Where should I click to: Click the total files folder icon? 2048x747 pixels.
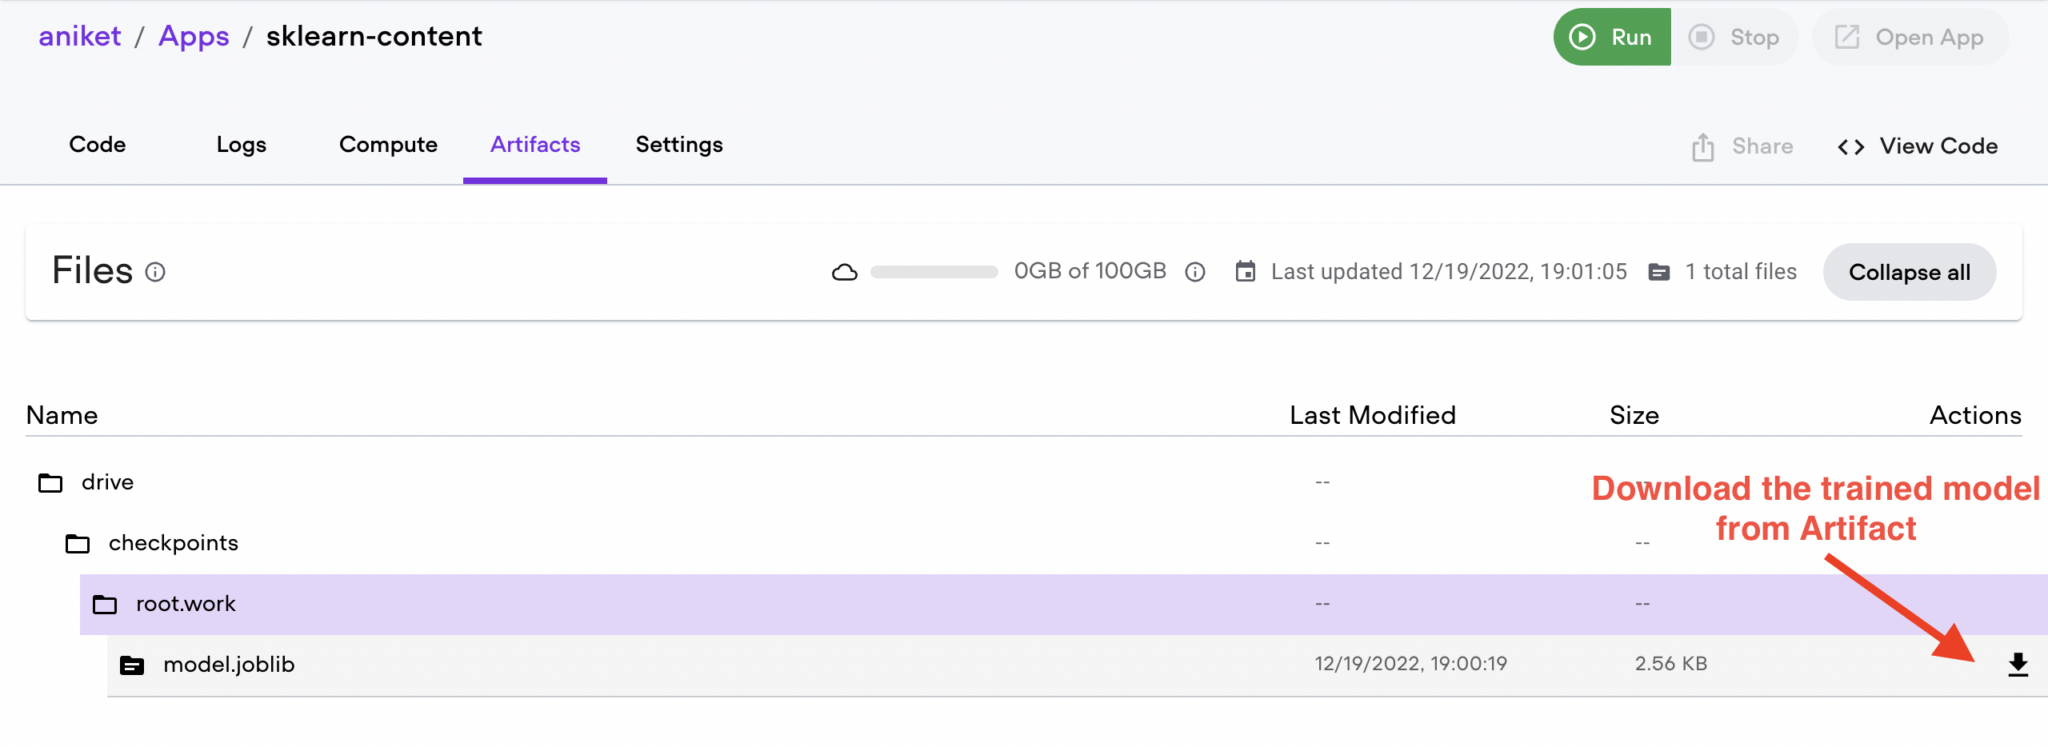(1659, 272)
